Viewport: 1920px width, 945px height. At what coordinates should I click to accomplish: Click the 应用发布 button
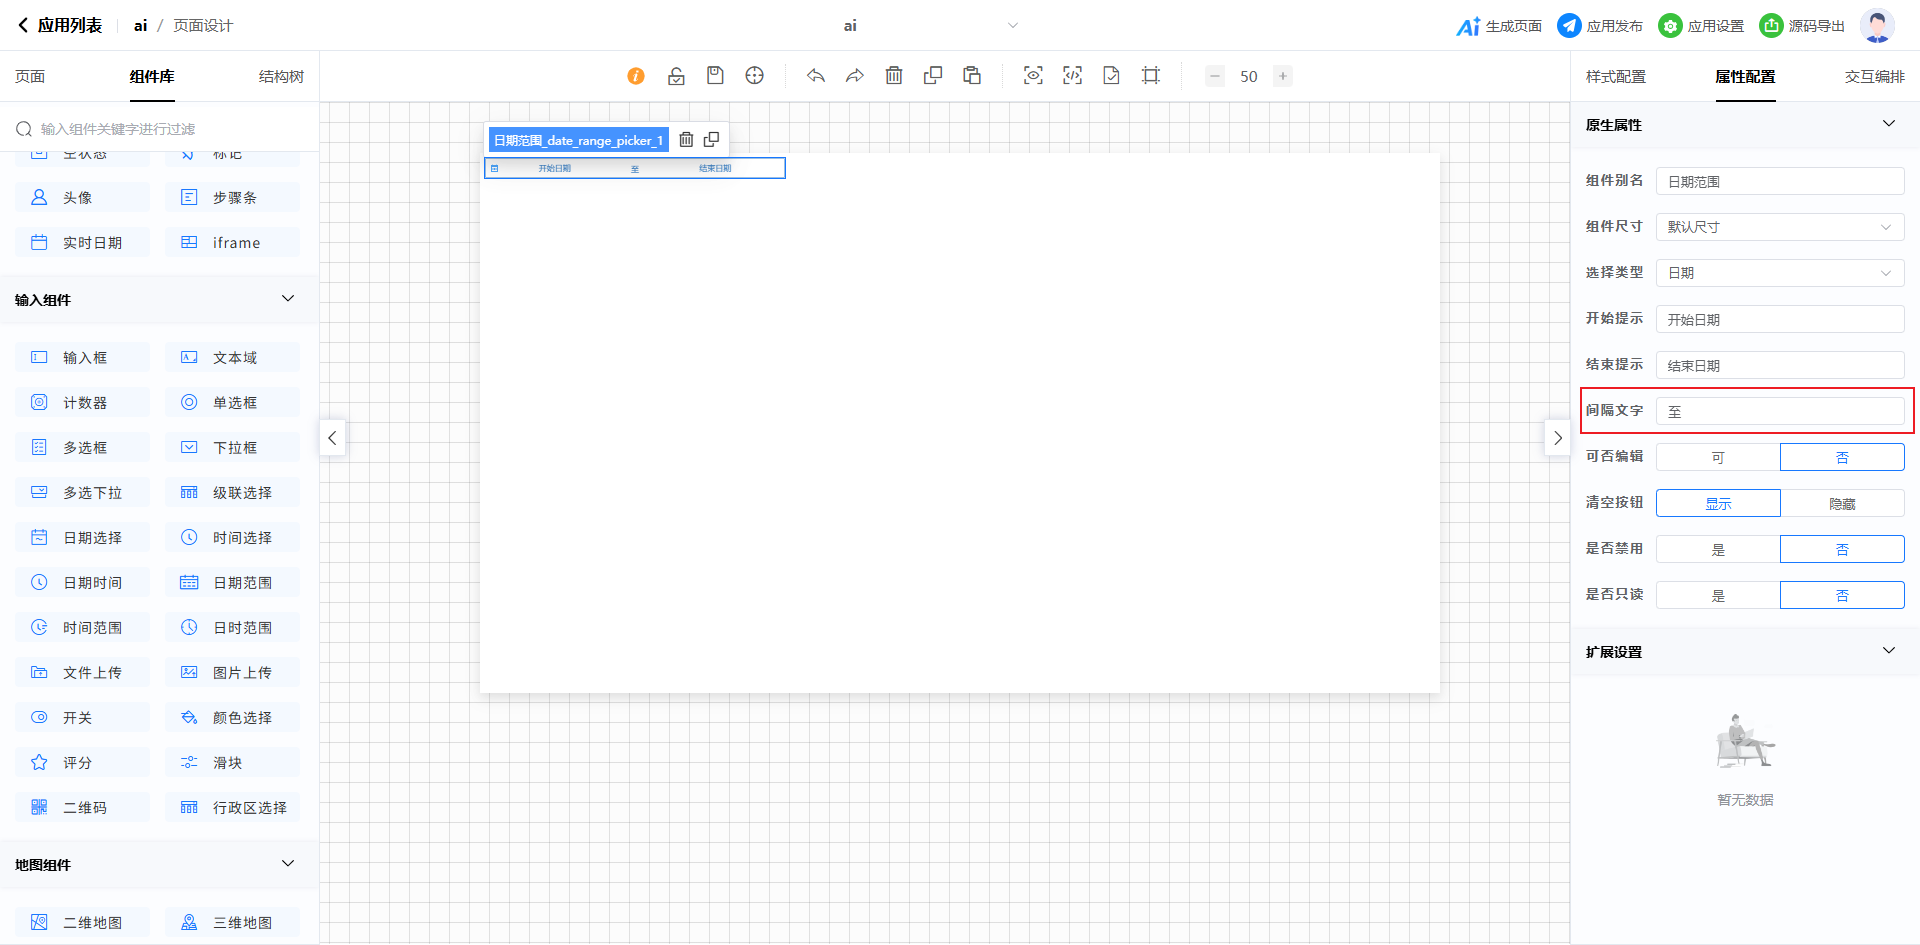[x=1601, y=26]
